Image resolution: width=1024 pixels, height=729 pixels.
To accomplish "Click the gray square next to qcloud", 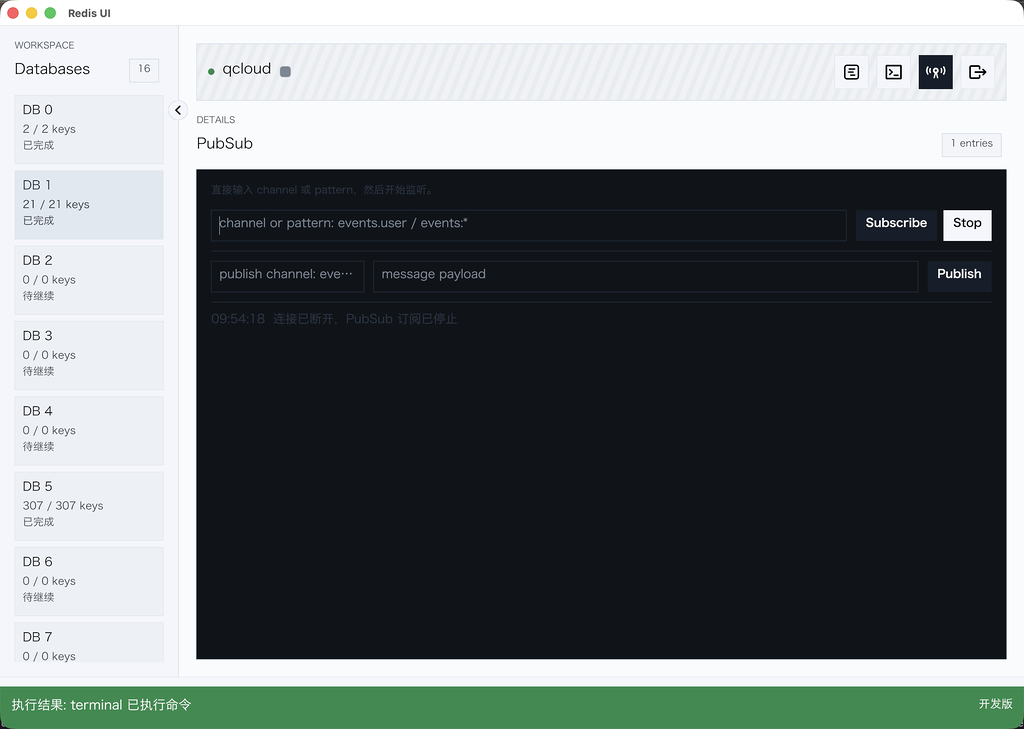I will click(285, 72).
